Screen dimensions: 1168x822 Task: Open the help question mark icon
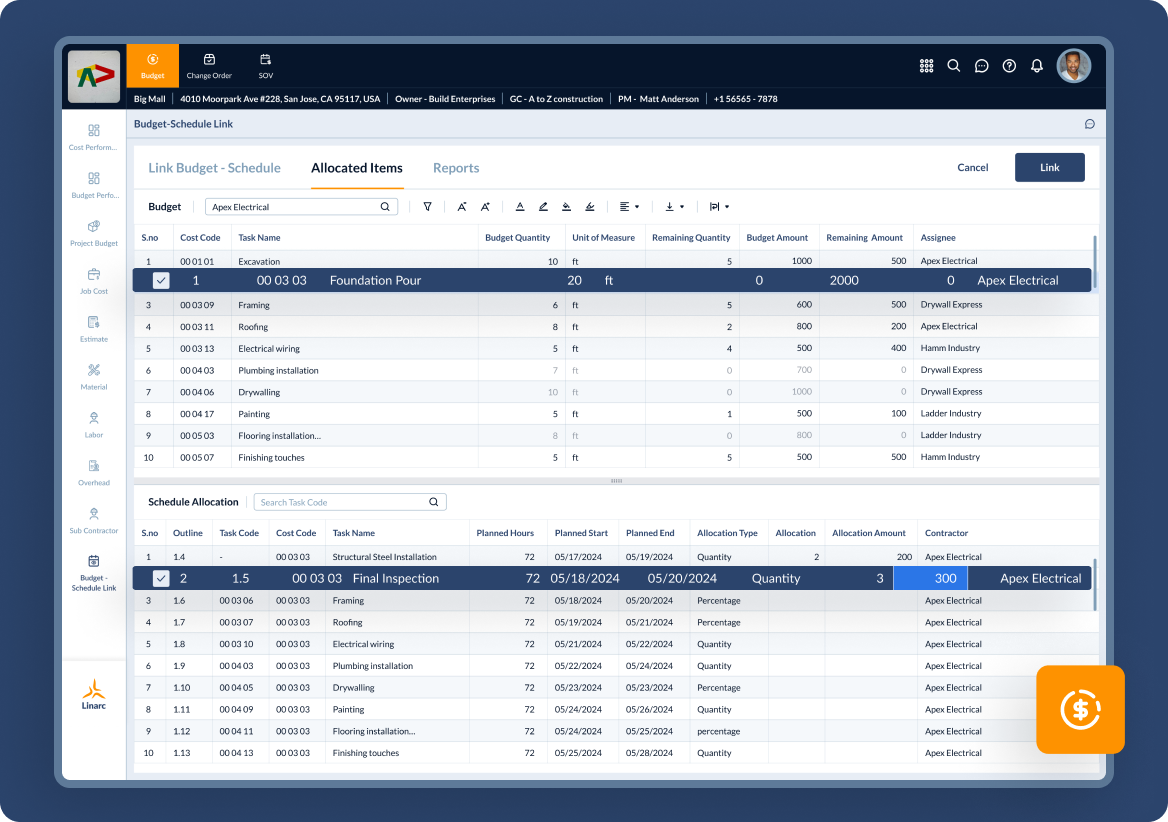pos(1009,66)
